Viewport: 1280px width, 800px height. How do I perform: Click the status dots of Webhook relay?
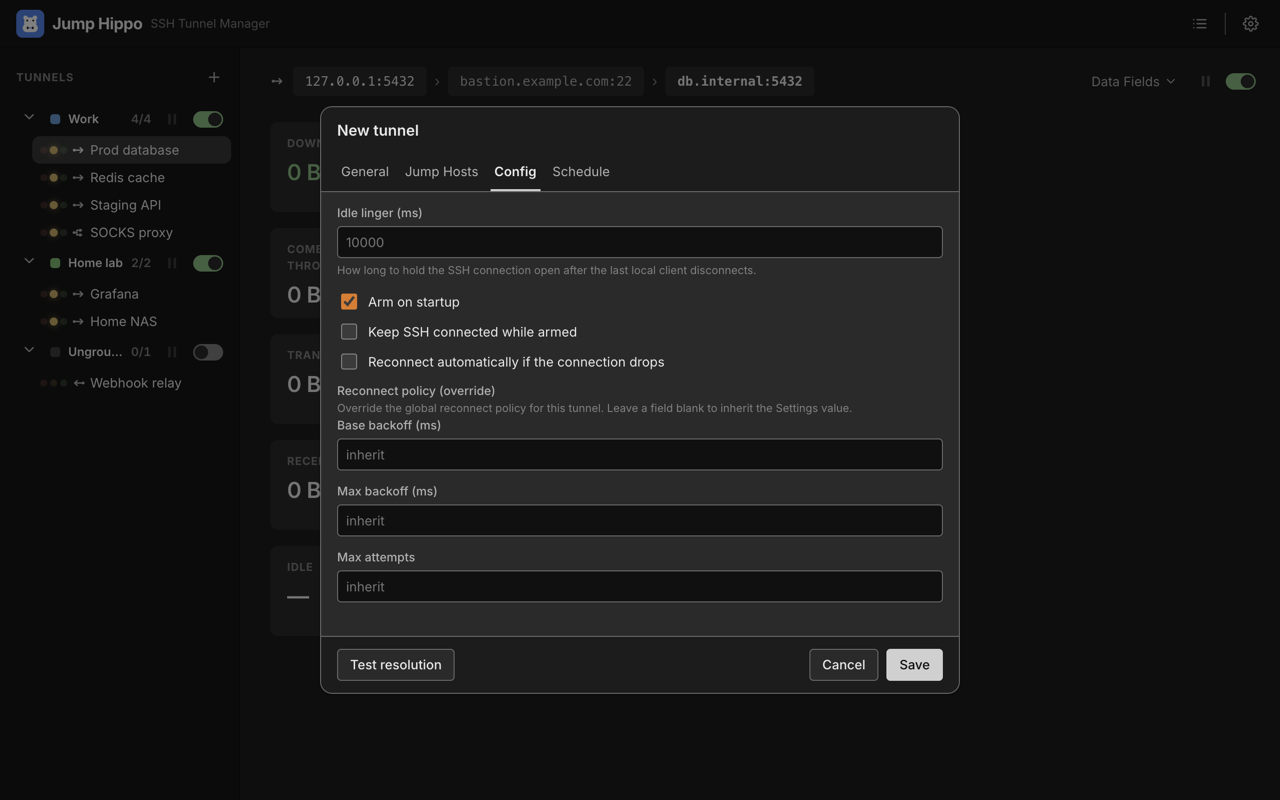click(54, 383)
